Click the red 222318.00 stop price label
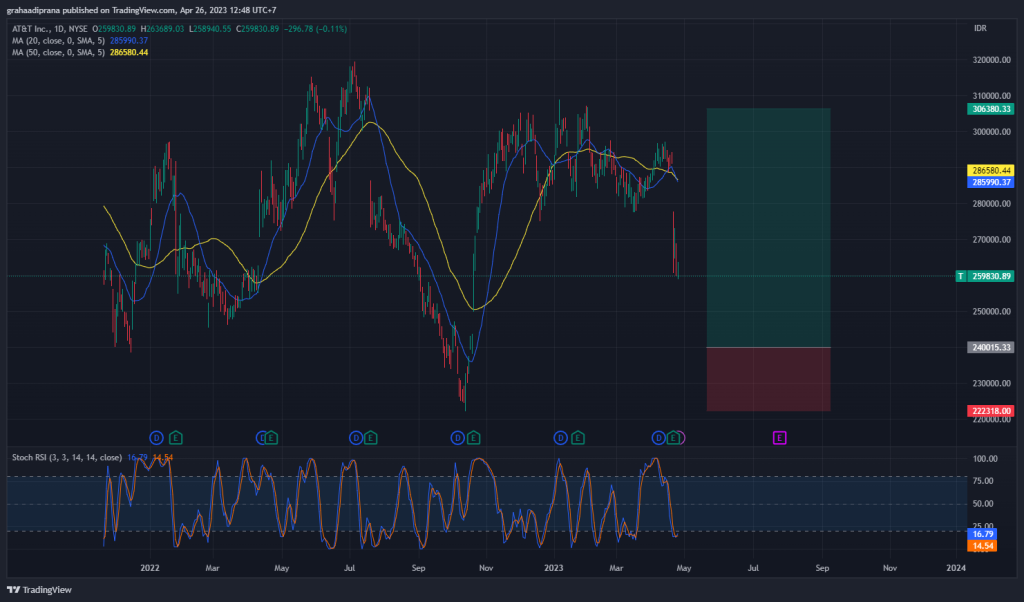The image size is (1024, 602). point(991,411)
